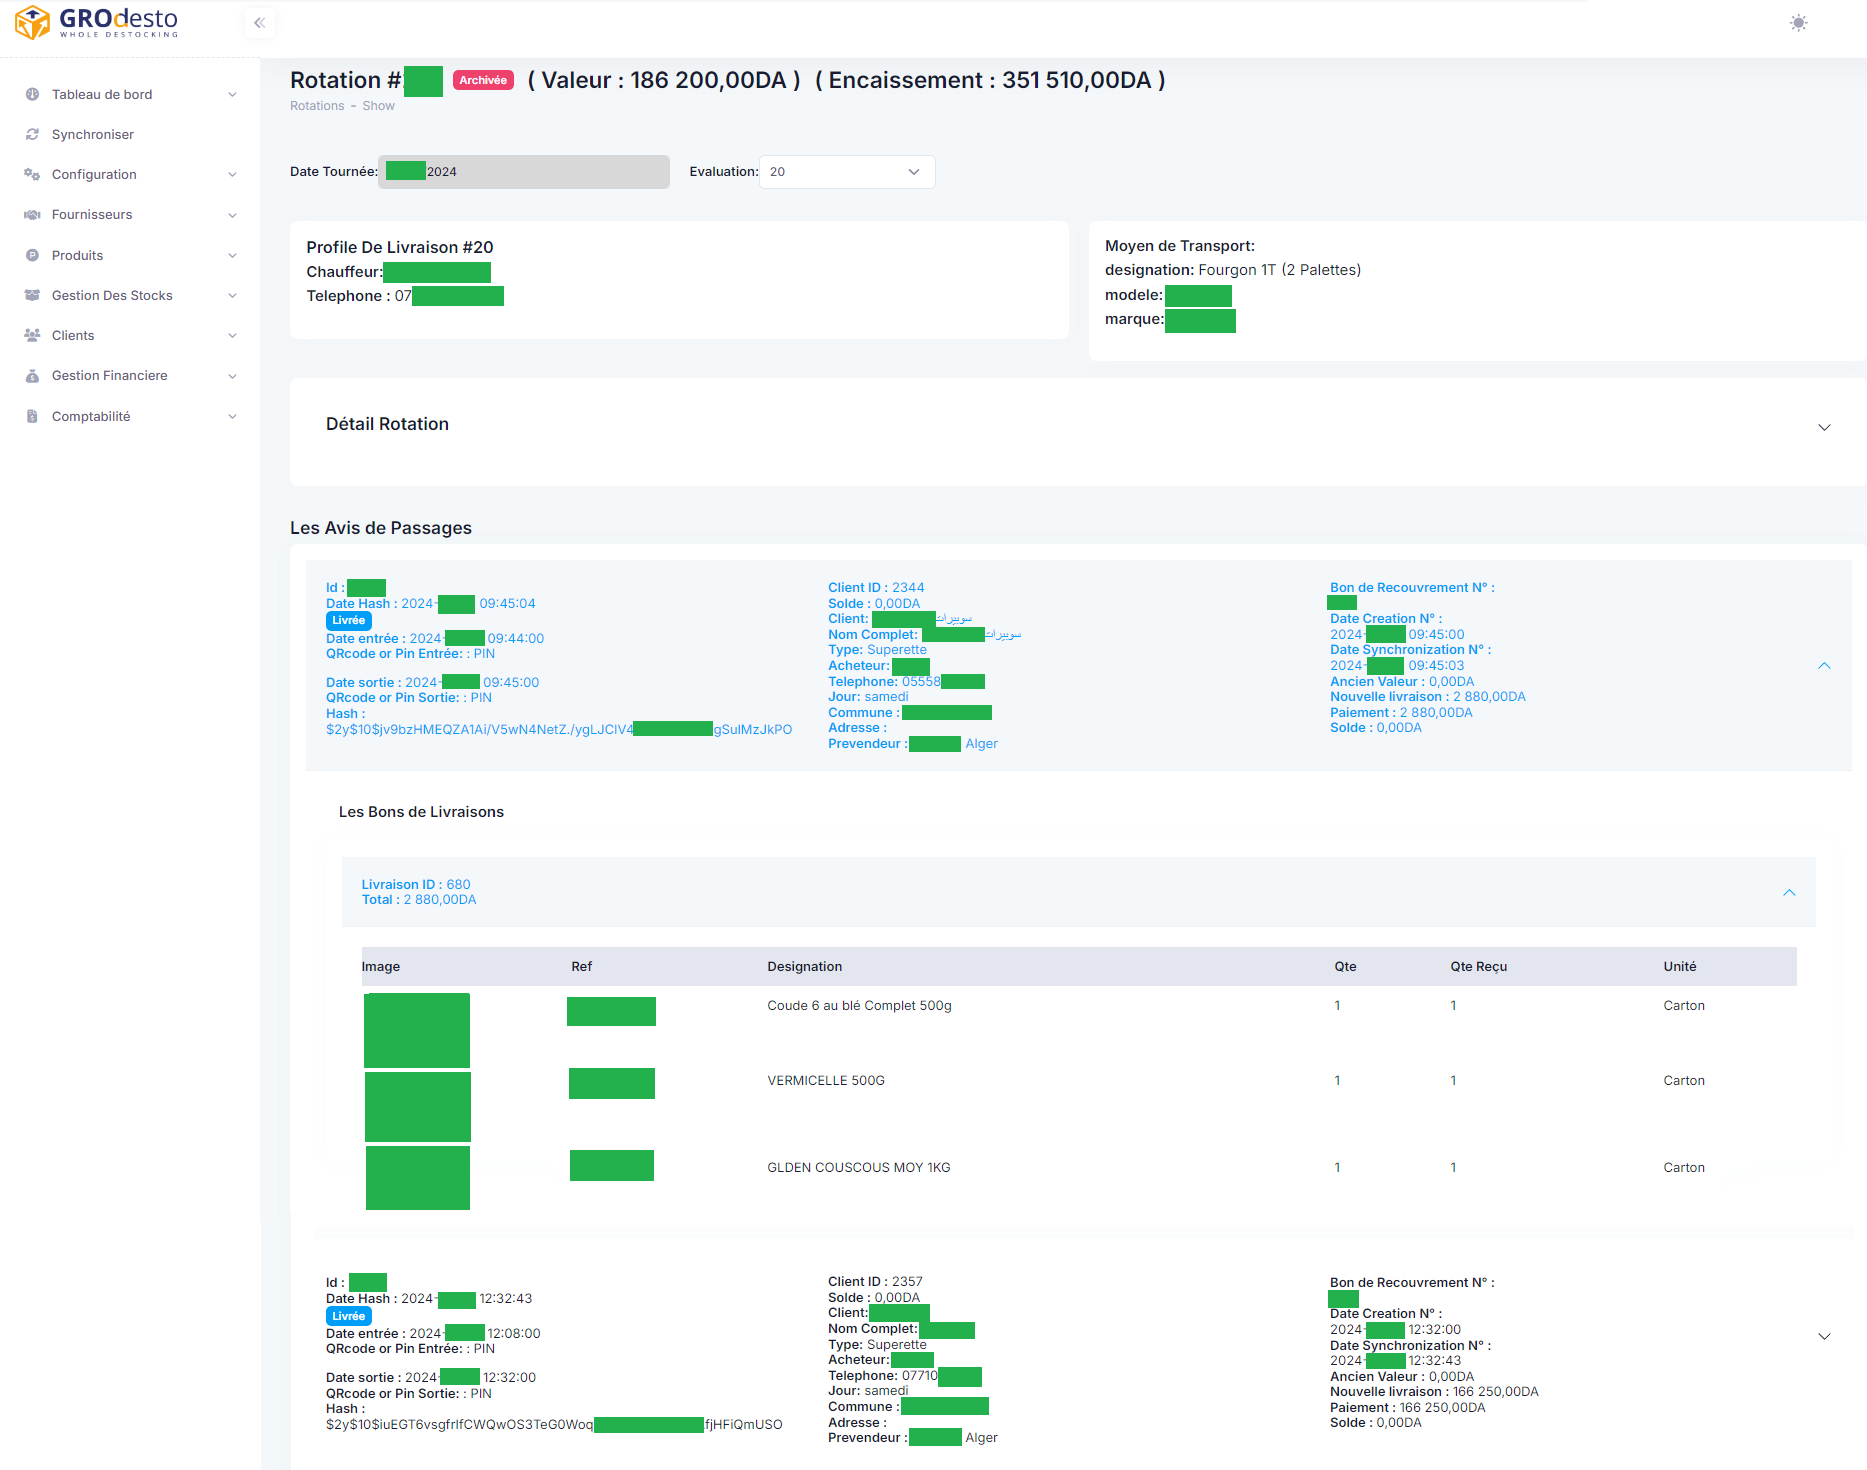Image resolution: width=1867 pixels, height=1470 pixels.
Task: Click 'Nouvelle livraison : 166 250,00DA' text
Action: 1434,1392
